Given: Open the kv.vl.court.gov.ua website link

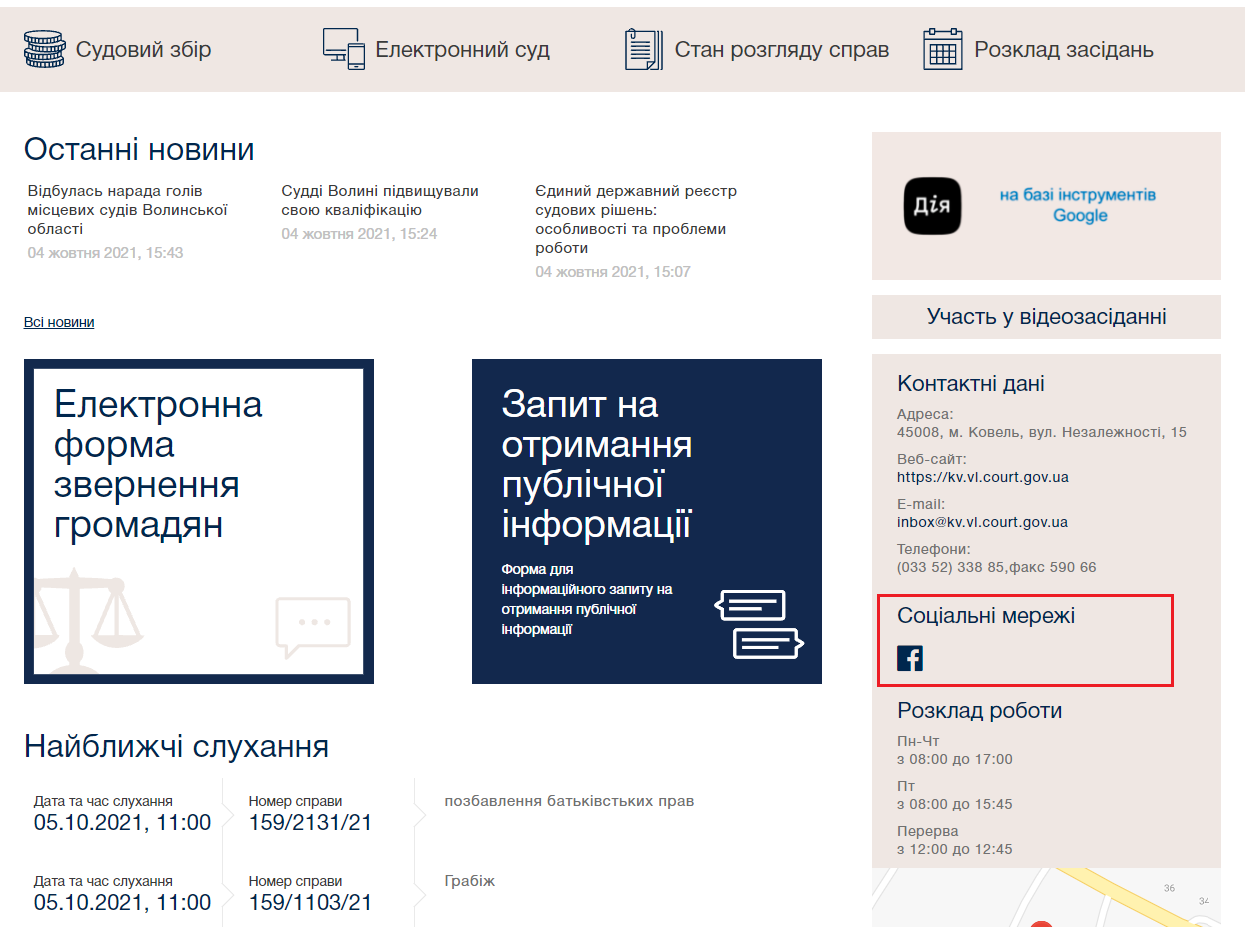Looking at the screenshot, I should click(982, 477).
